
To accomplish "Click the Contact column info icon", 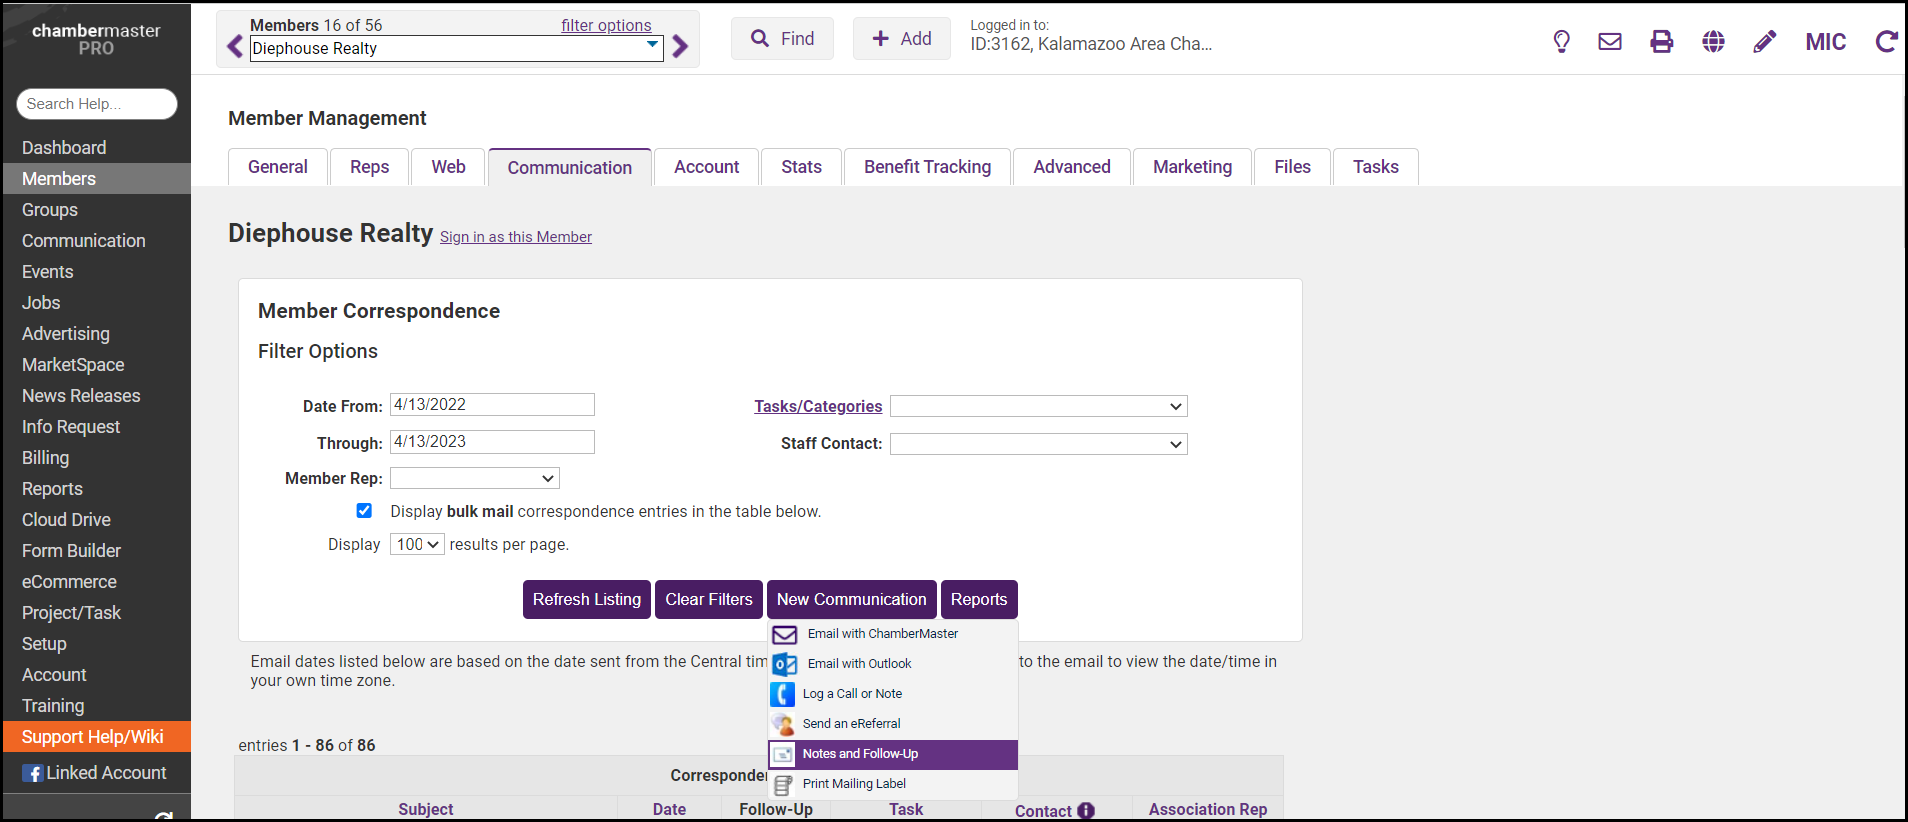I will click(1086, 811).
